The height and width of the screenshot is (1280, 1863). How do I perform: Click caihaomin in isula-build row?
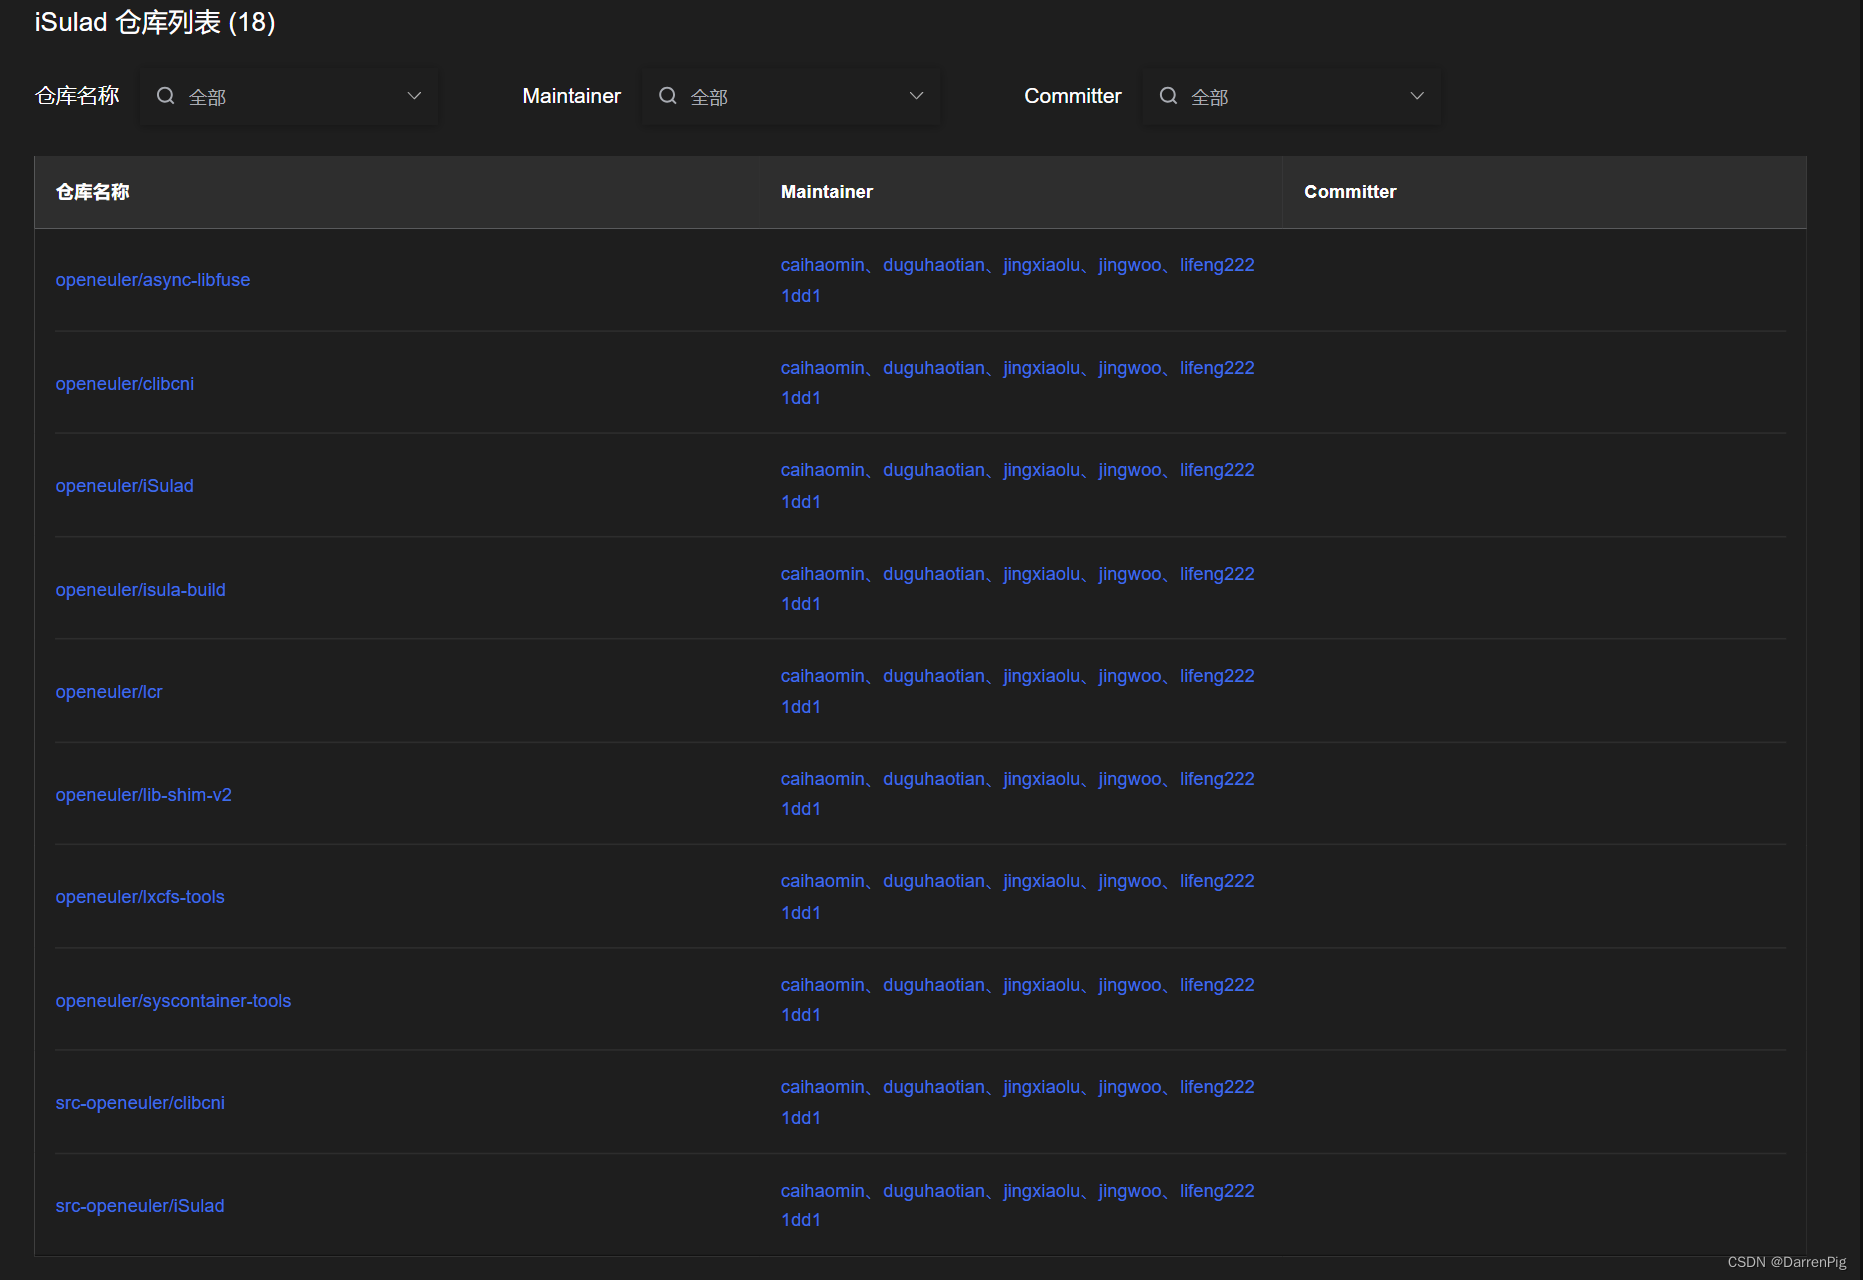coord(823,574)
